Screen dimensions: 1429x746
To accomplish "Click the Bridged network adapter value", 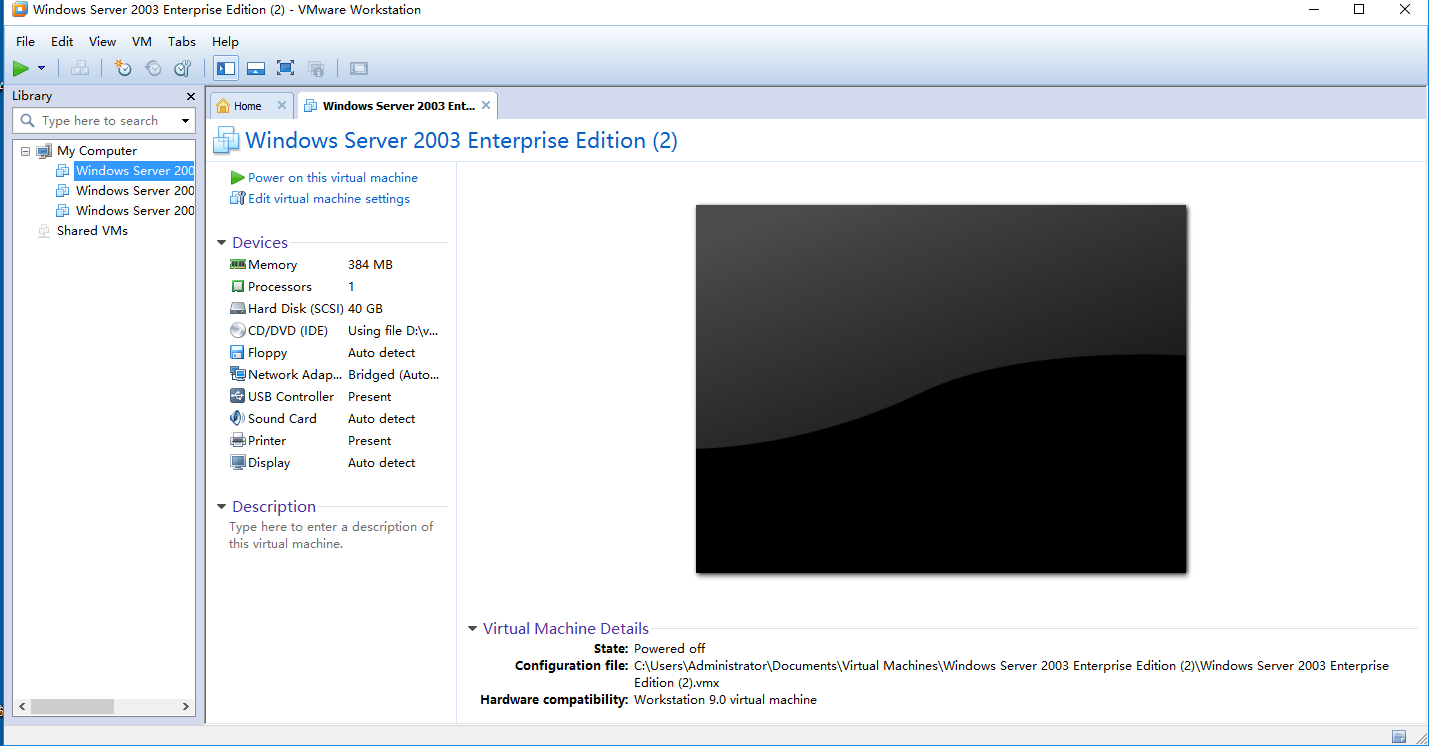I will pos(393,375).
